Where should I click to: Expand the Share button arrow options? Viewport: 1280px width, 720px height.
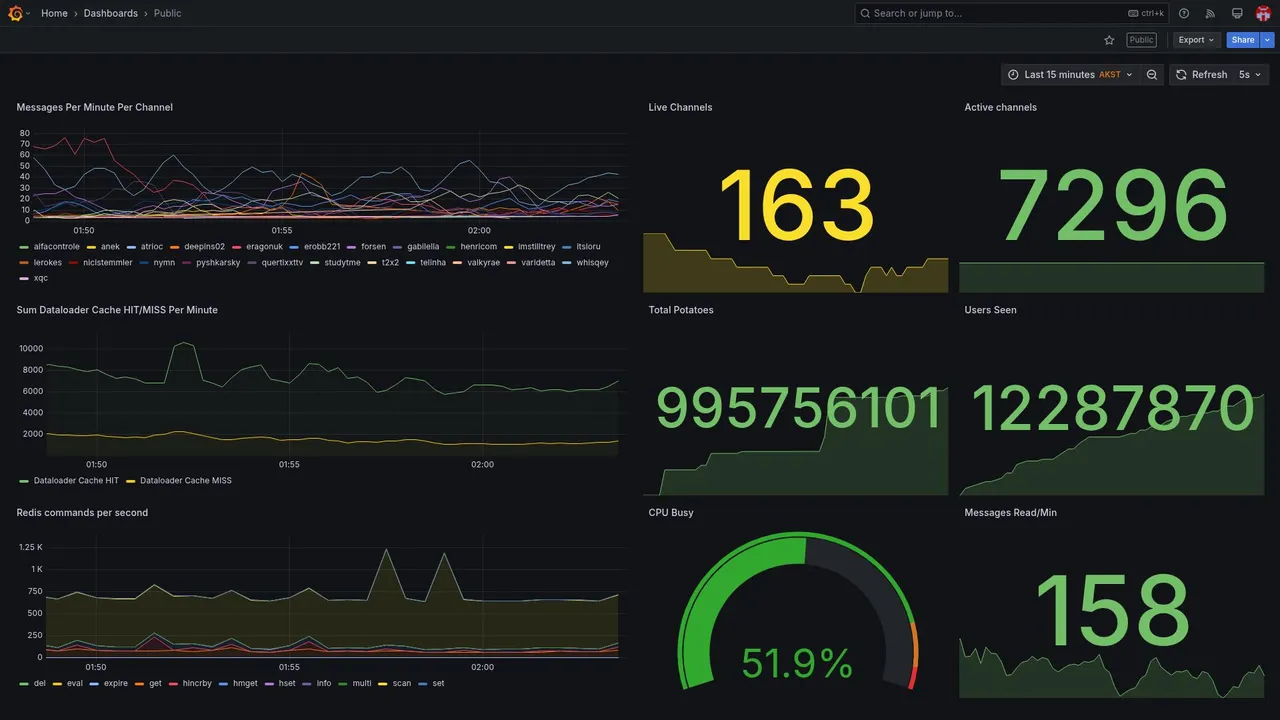tap(1268, 40)
